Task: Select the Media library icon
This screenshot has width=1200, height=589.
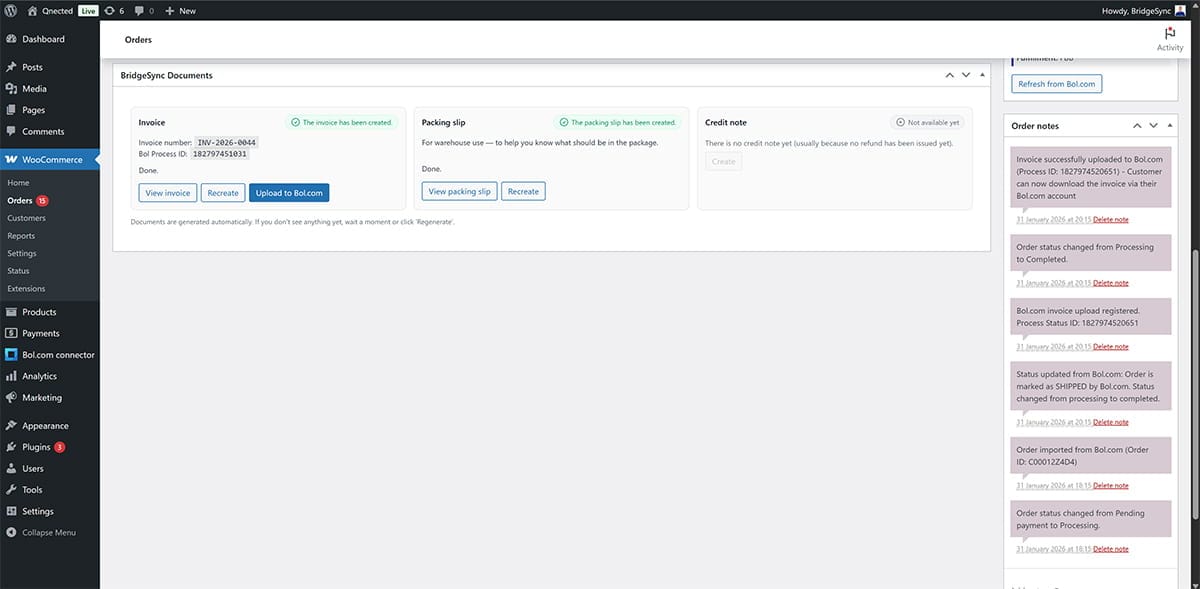Action: click(x=19, y=88)
